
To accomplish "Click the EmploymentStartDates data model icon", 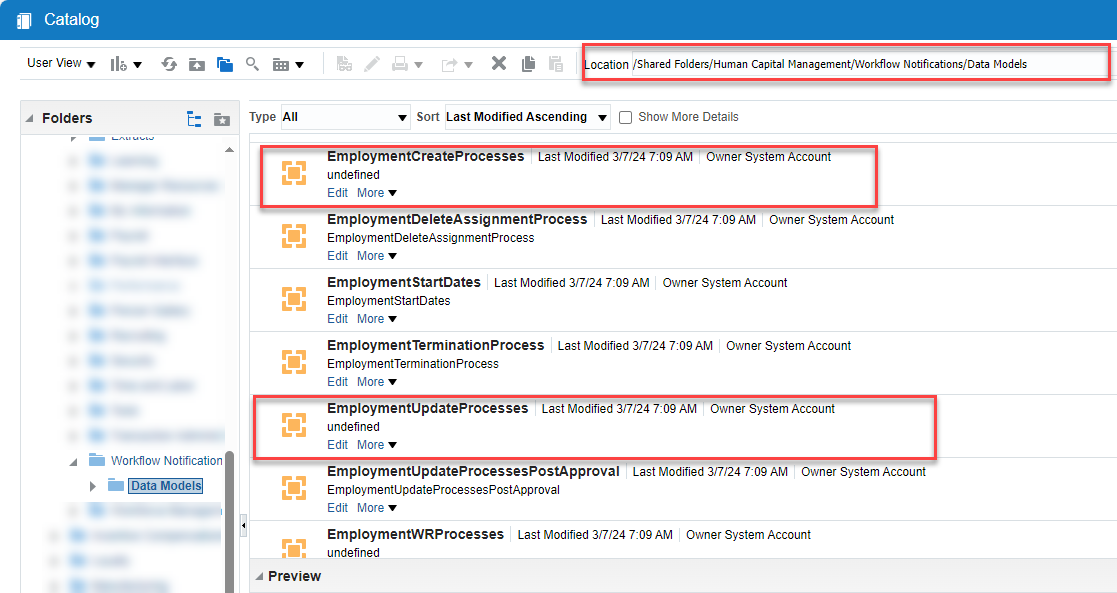I will click(x=293, y=299).
